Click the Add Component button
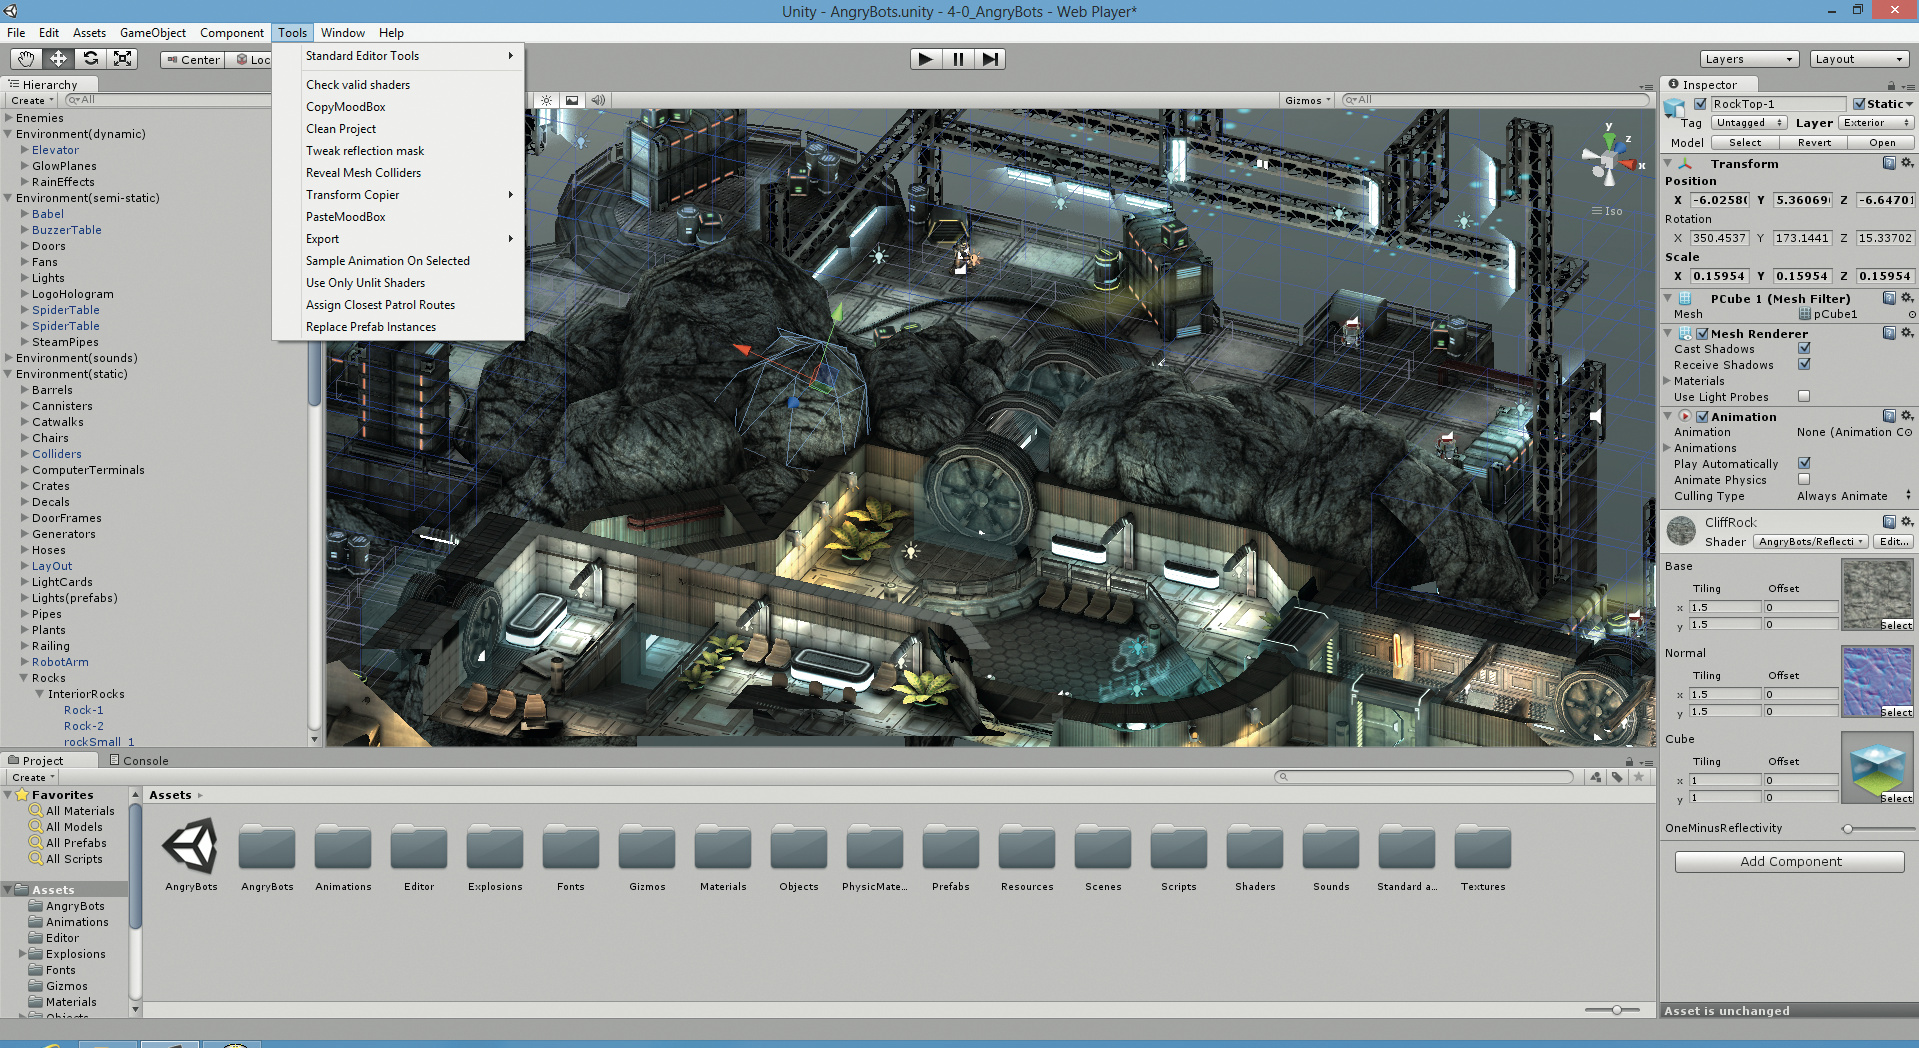The width and height of the screenshot is (1919, 1048). (1790, 862)
